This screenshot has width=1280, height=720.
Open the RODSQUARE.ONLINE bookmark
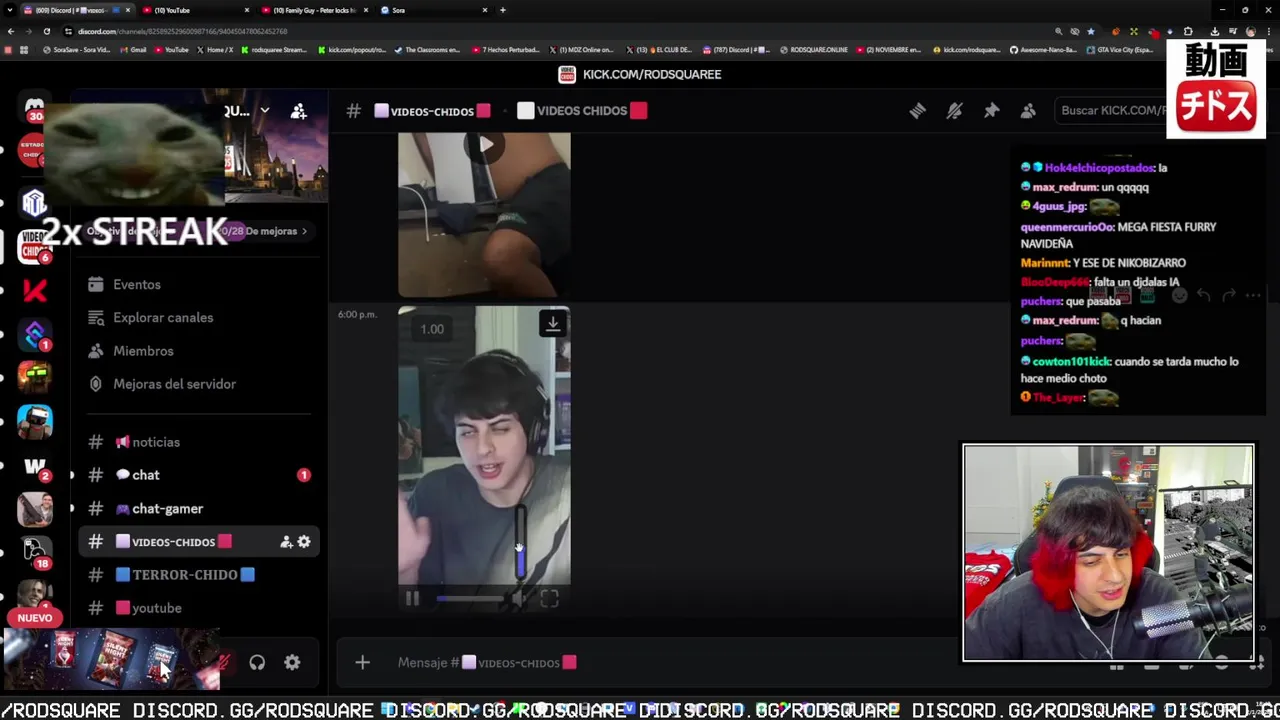point(813,50)
